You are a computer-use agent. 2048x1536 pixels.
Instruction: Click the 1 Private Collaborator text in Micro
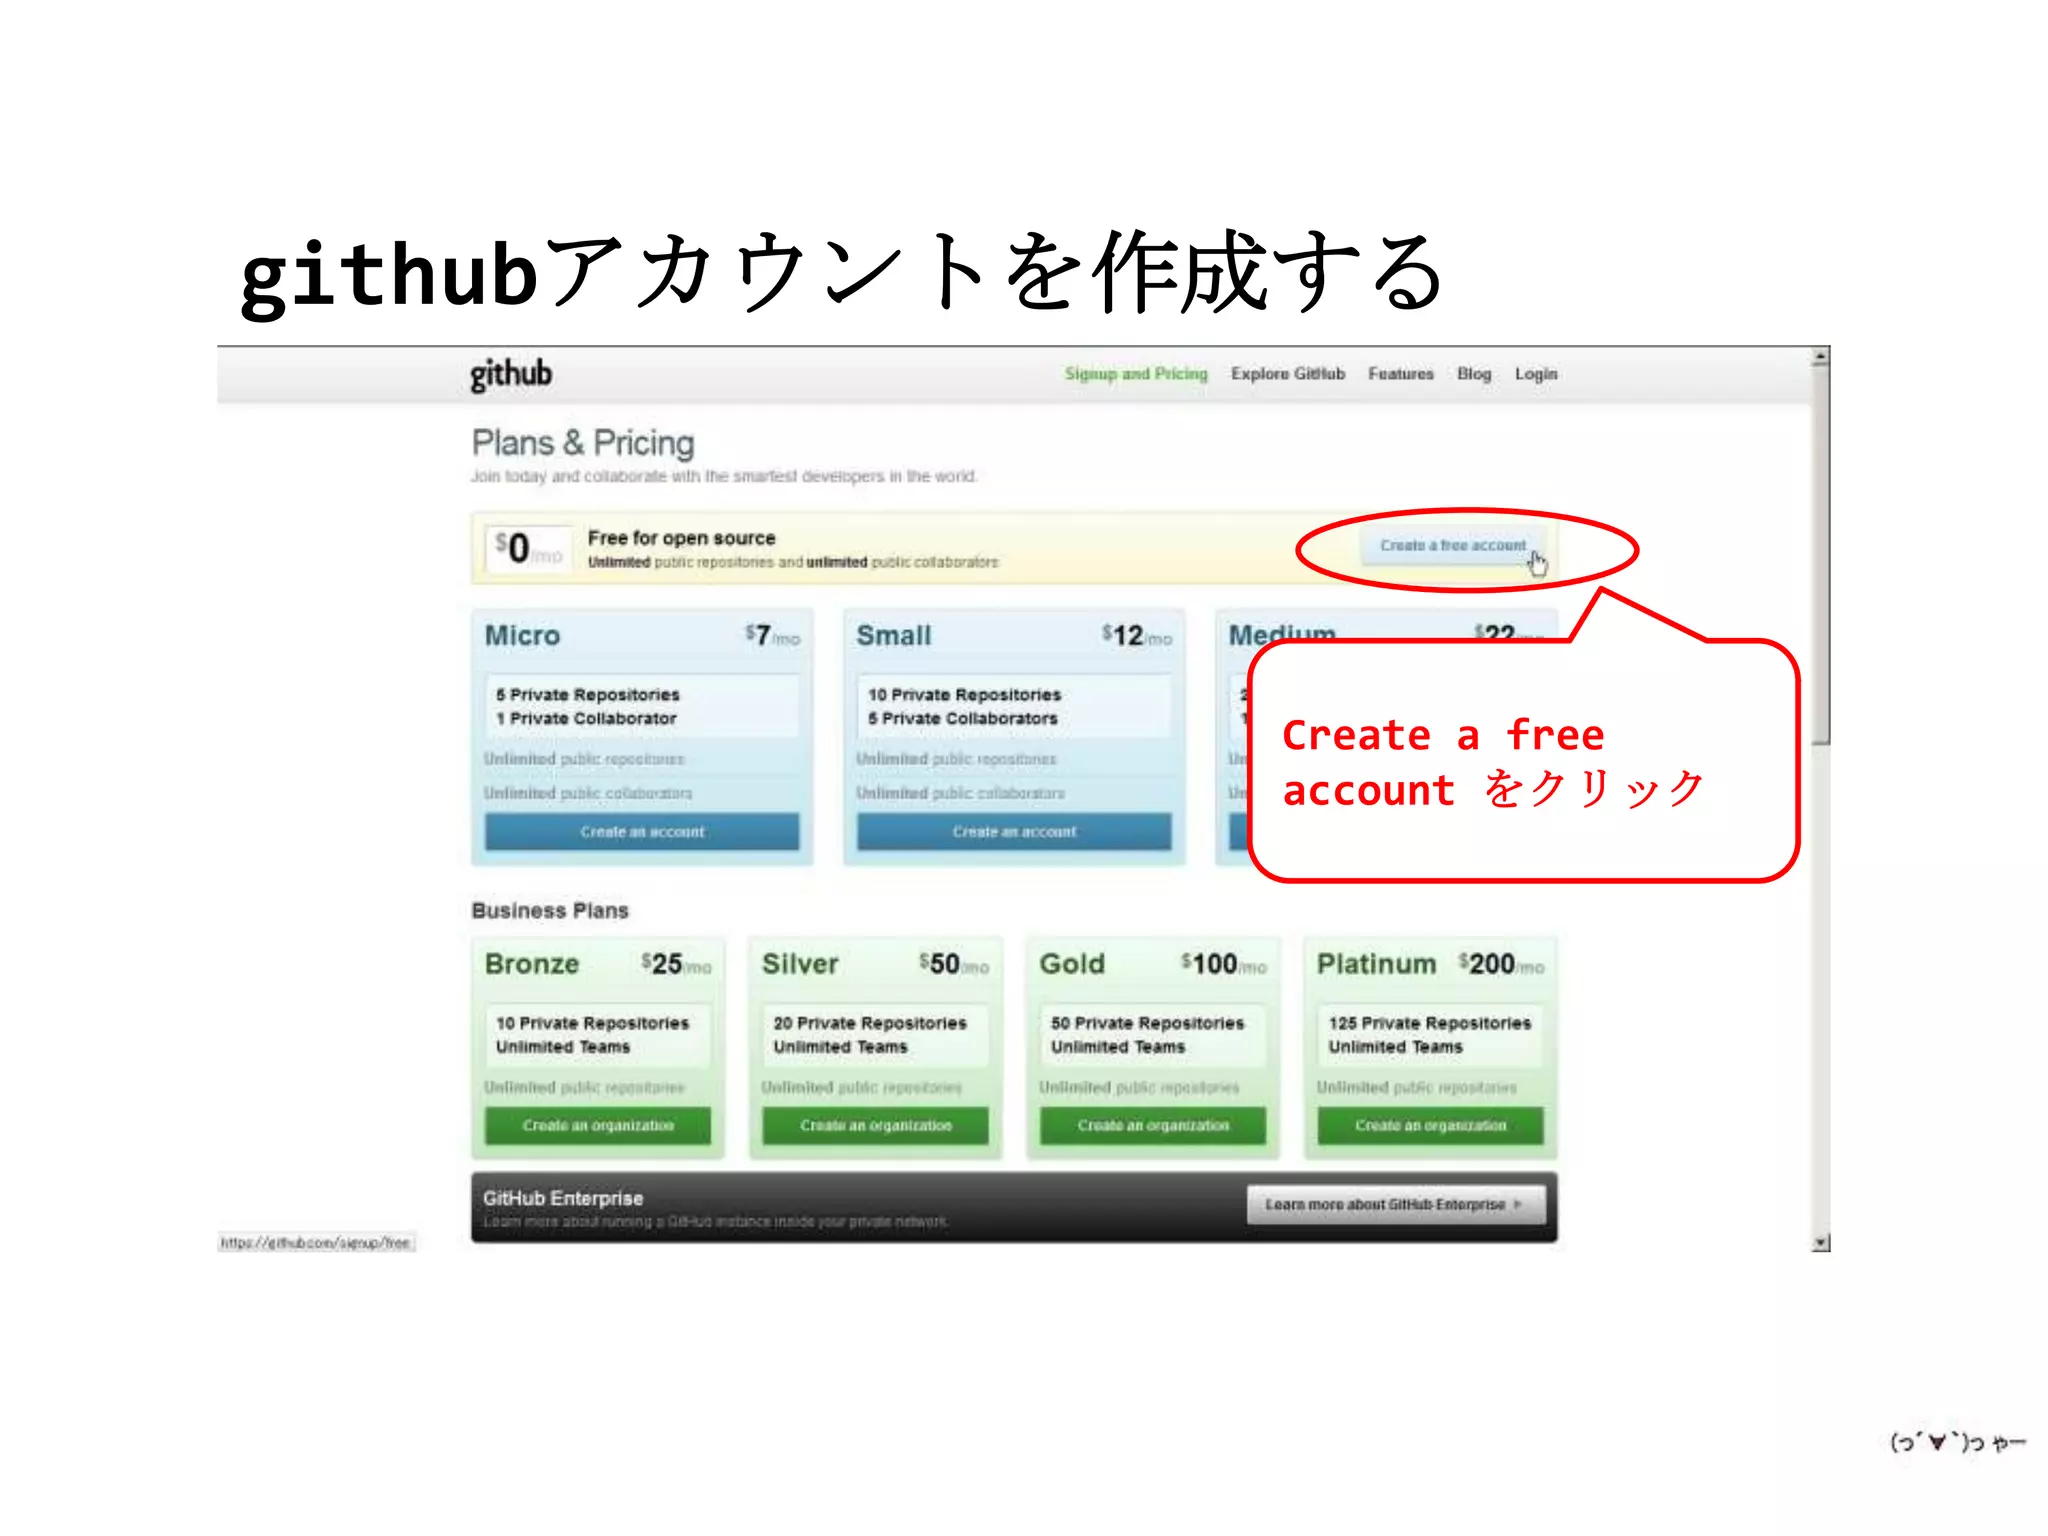[x=586, y=719]
